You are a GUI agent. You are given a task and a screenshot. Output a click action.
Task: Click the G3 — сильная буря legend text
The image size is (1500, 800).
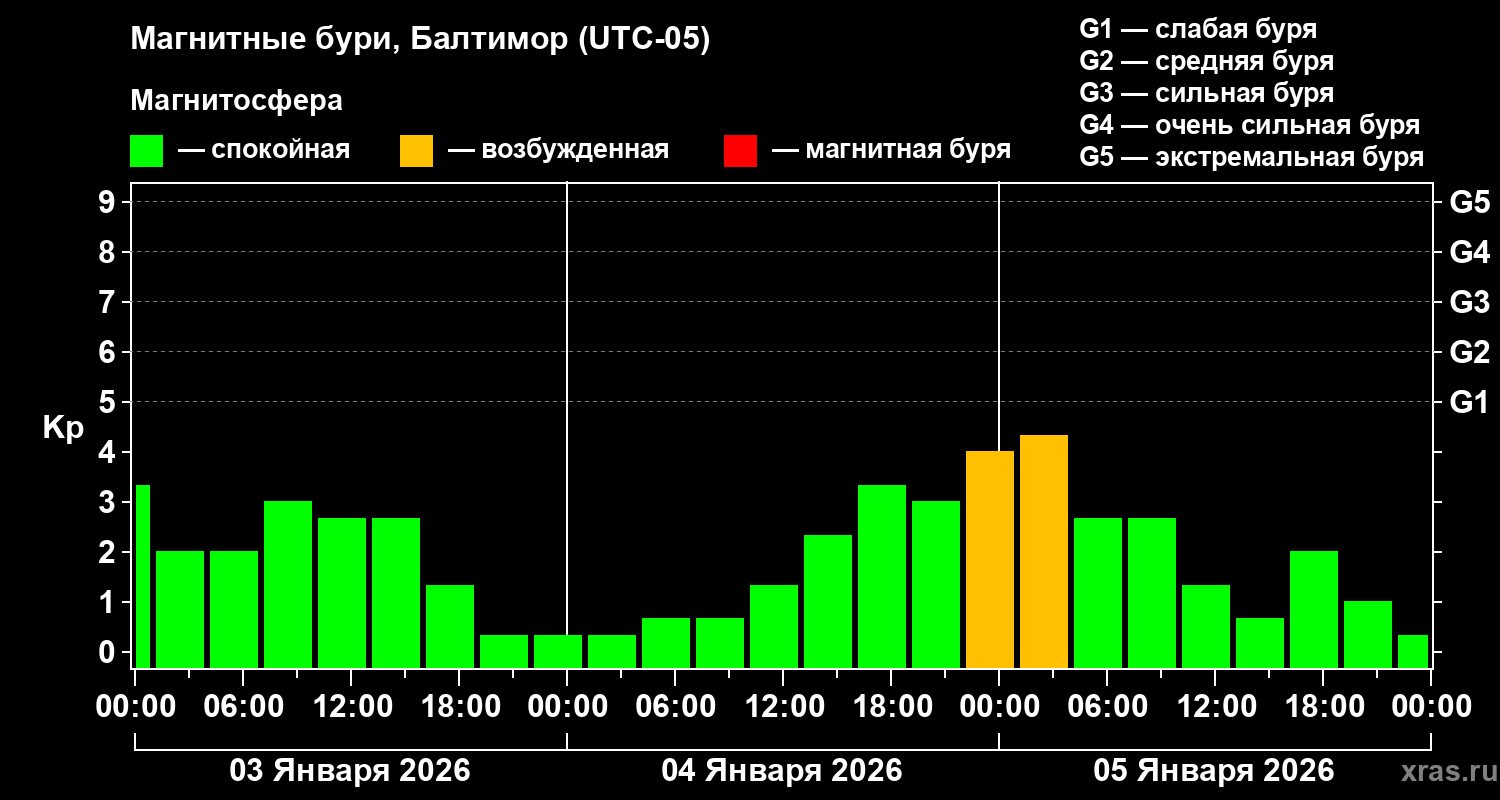click(1207, 93)
